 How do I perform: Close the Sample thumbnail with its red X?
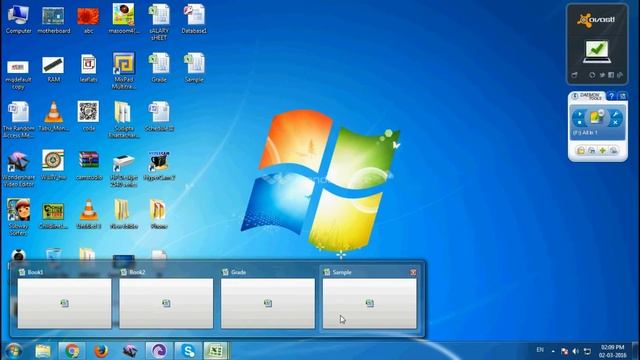413,272
